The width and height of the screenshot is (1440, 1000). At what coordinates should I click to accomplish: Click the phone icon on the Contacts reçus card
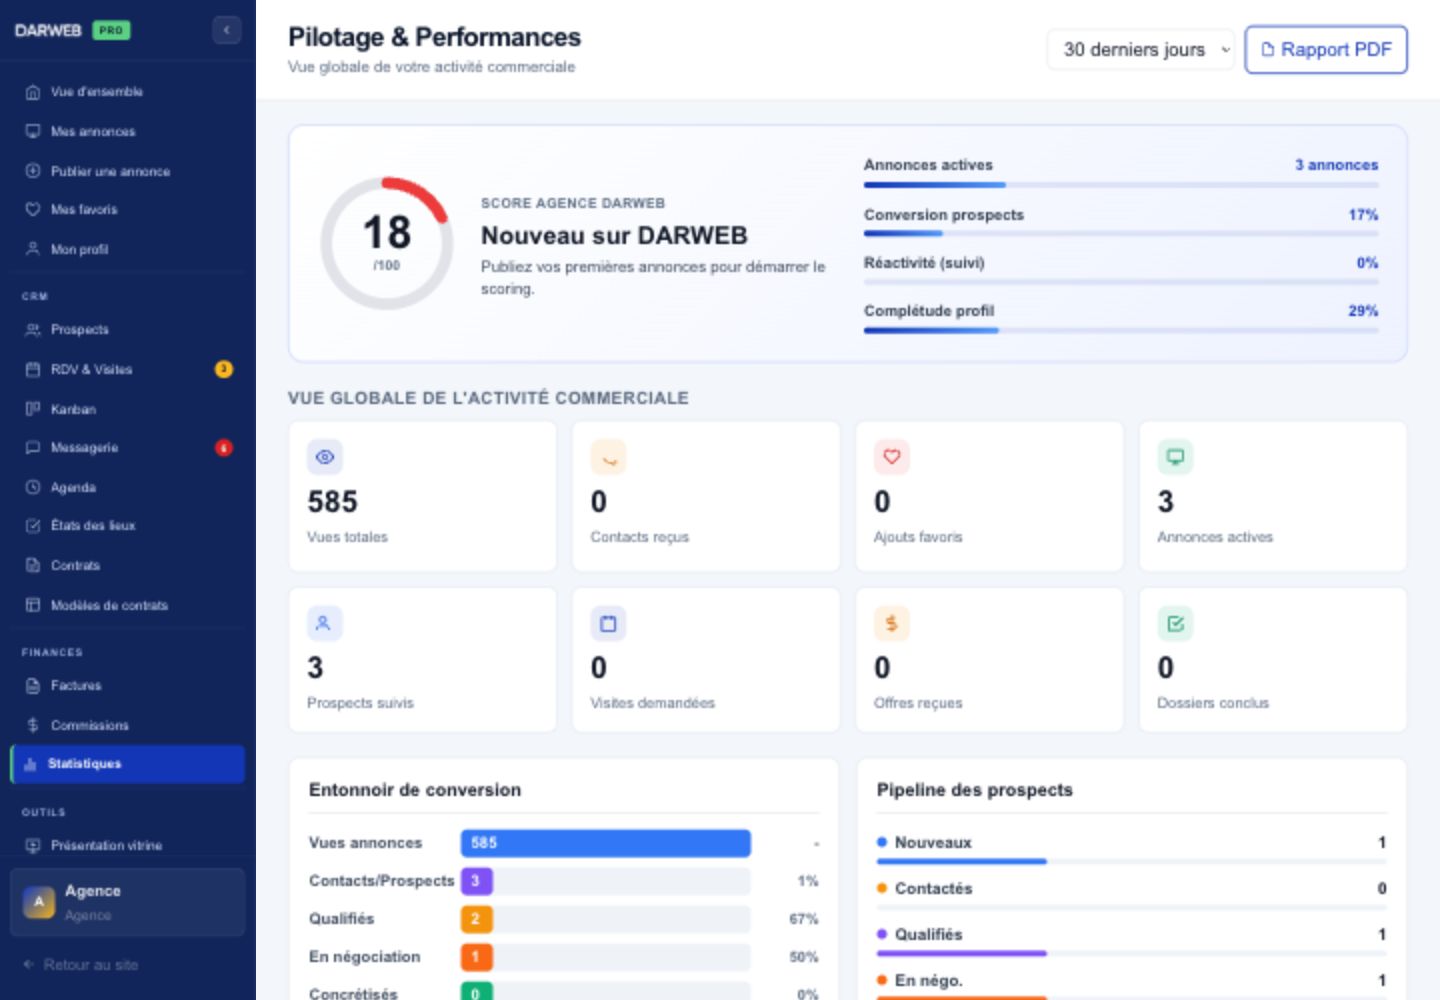[x=608, y=457]
